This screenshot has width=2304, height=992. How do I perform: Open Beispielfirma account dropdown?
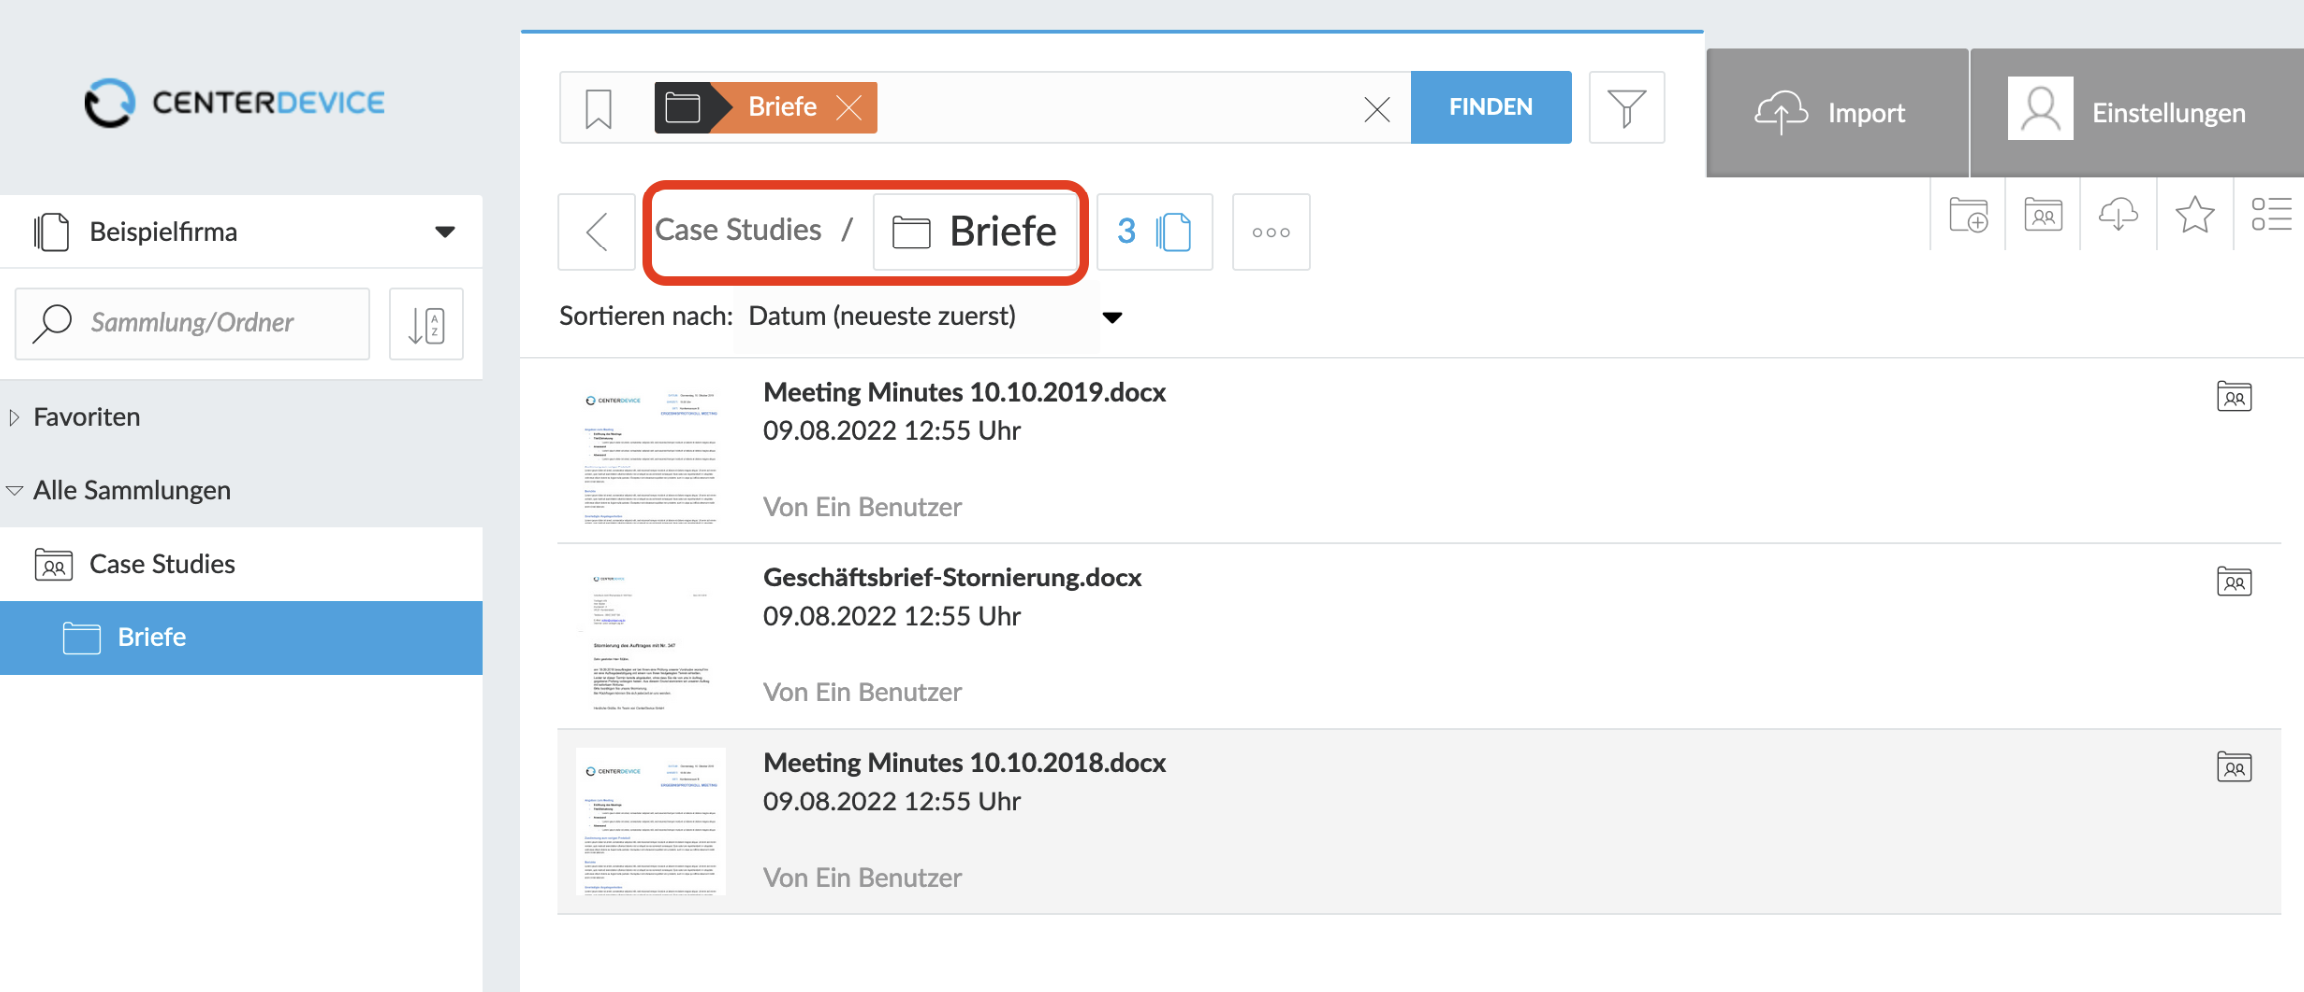coord(241,232)
